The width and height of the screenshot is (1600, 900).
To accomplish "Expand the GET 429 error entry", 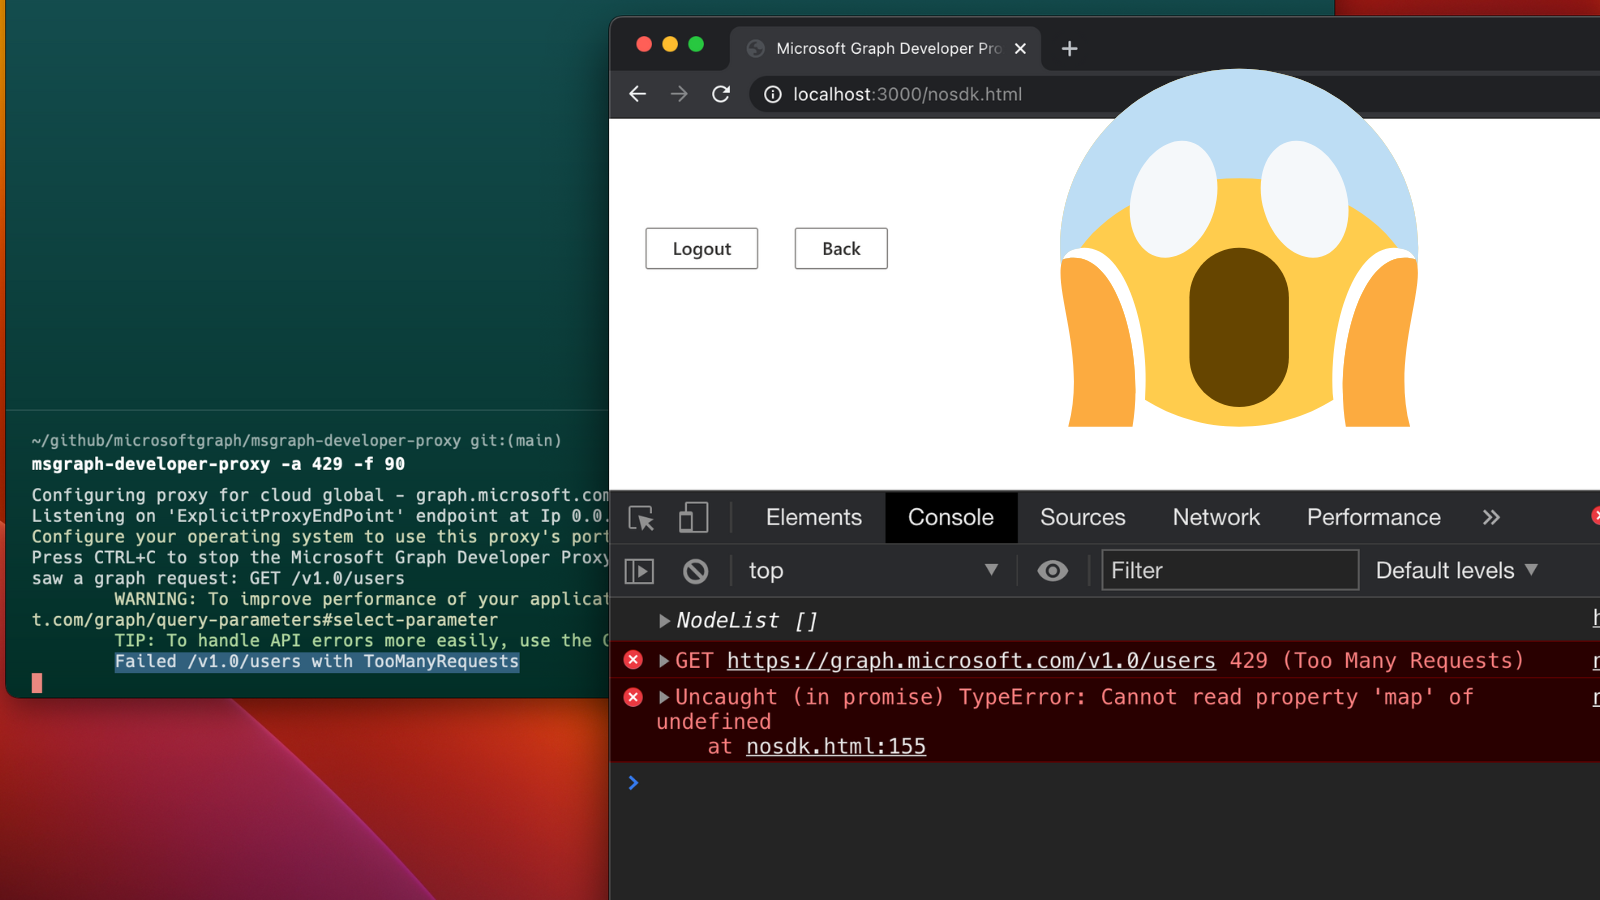I will click(x=664, y=661).
